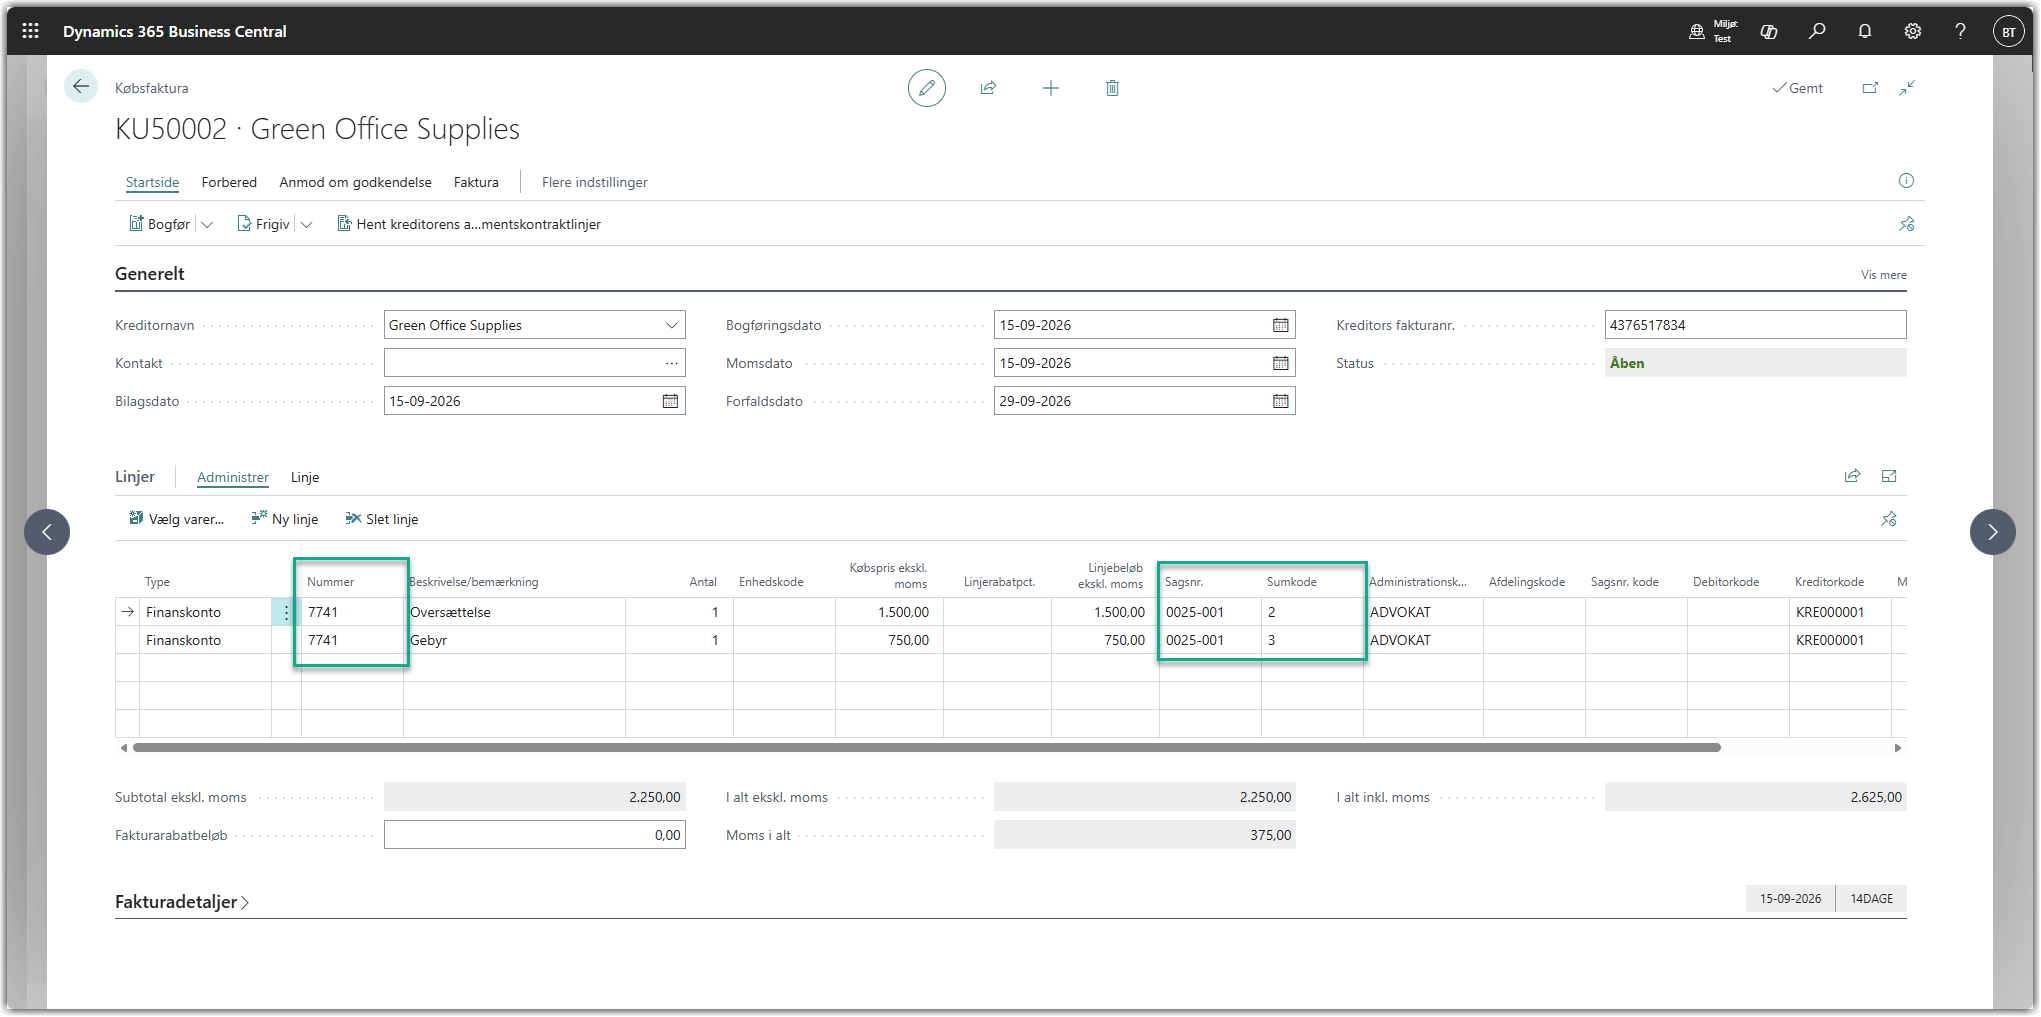
Task: Open the Kontakt lookup ellipsis
Action: [671, 363]
